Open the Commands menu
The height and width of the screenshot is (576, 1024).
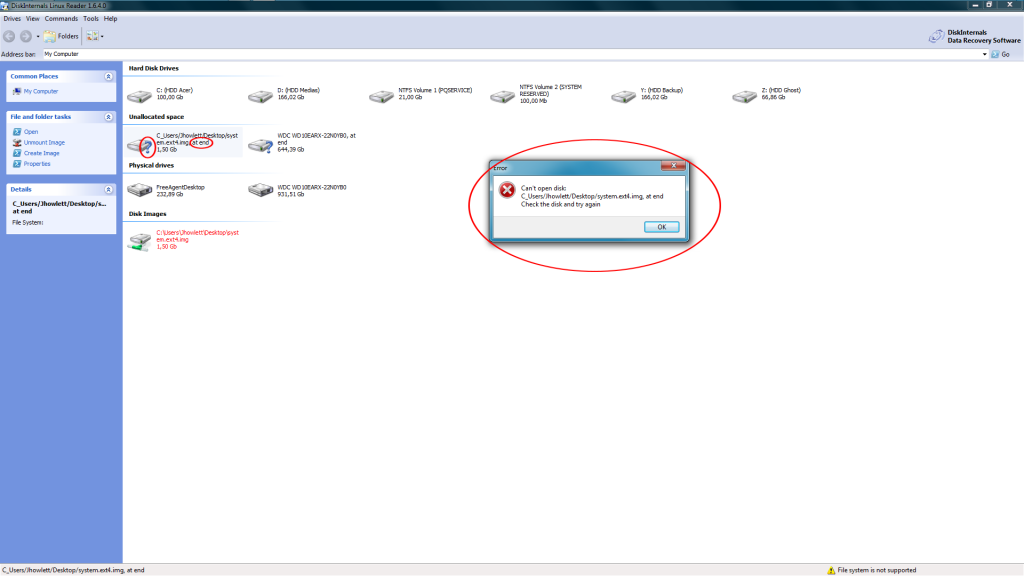pyautogui.click(x=61, y=19)
